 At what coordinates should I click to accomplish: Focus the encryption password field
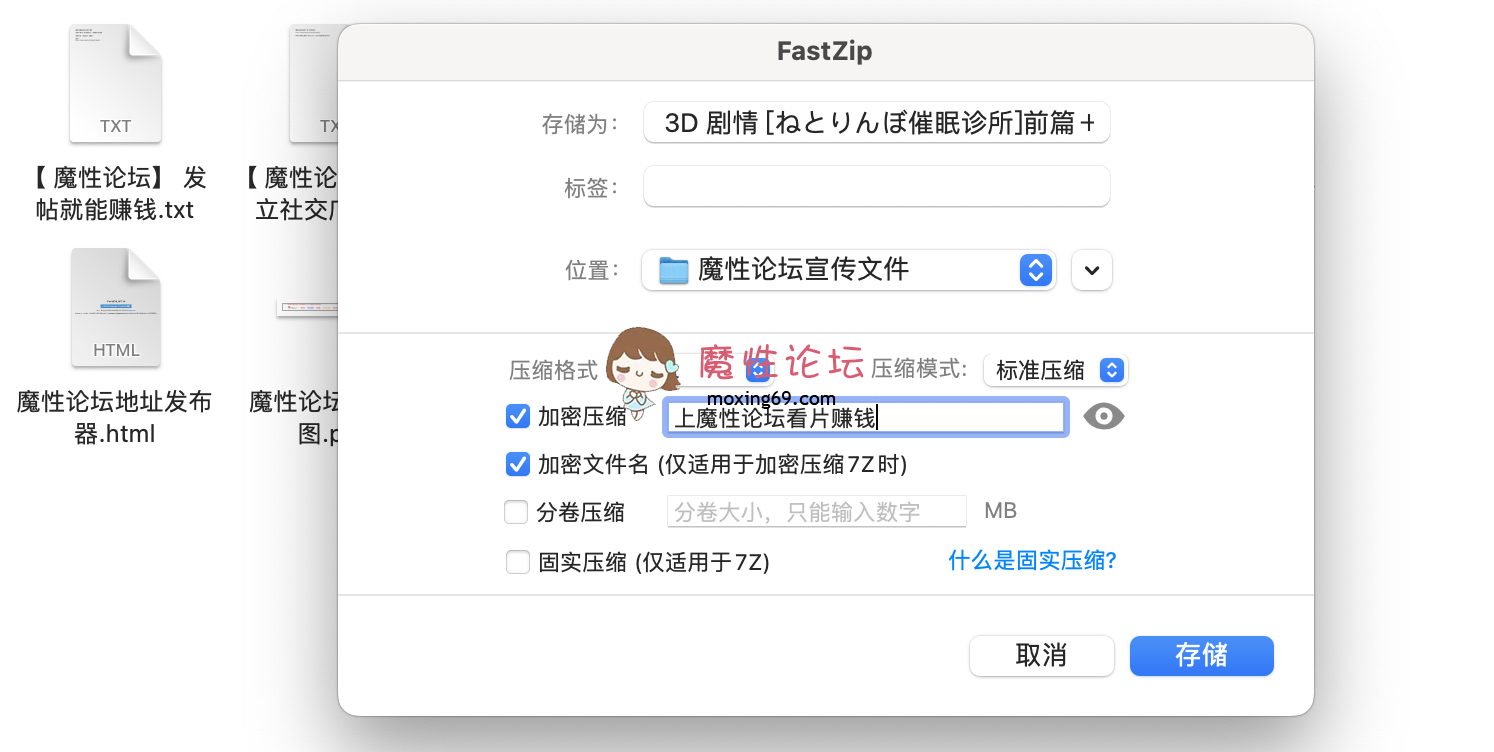pyautogui.click(x=865, y=417)
